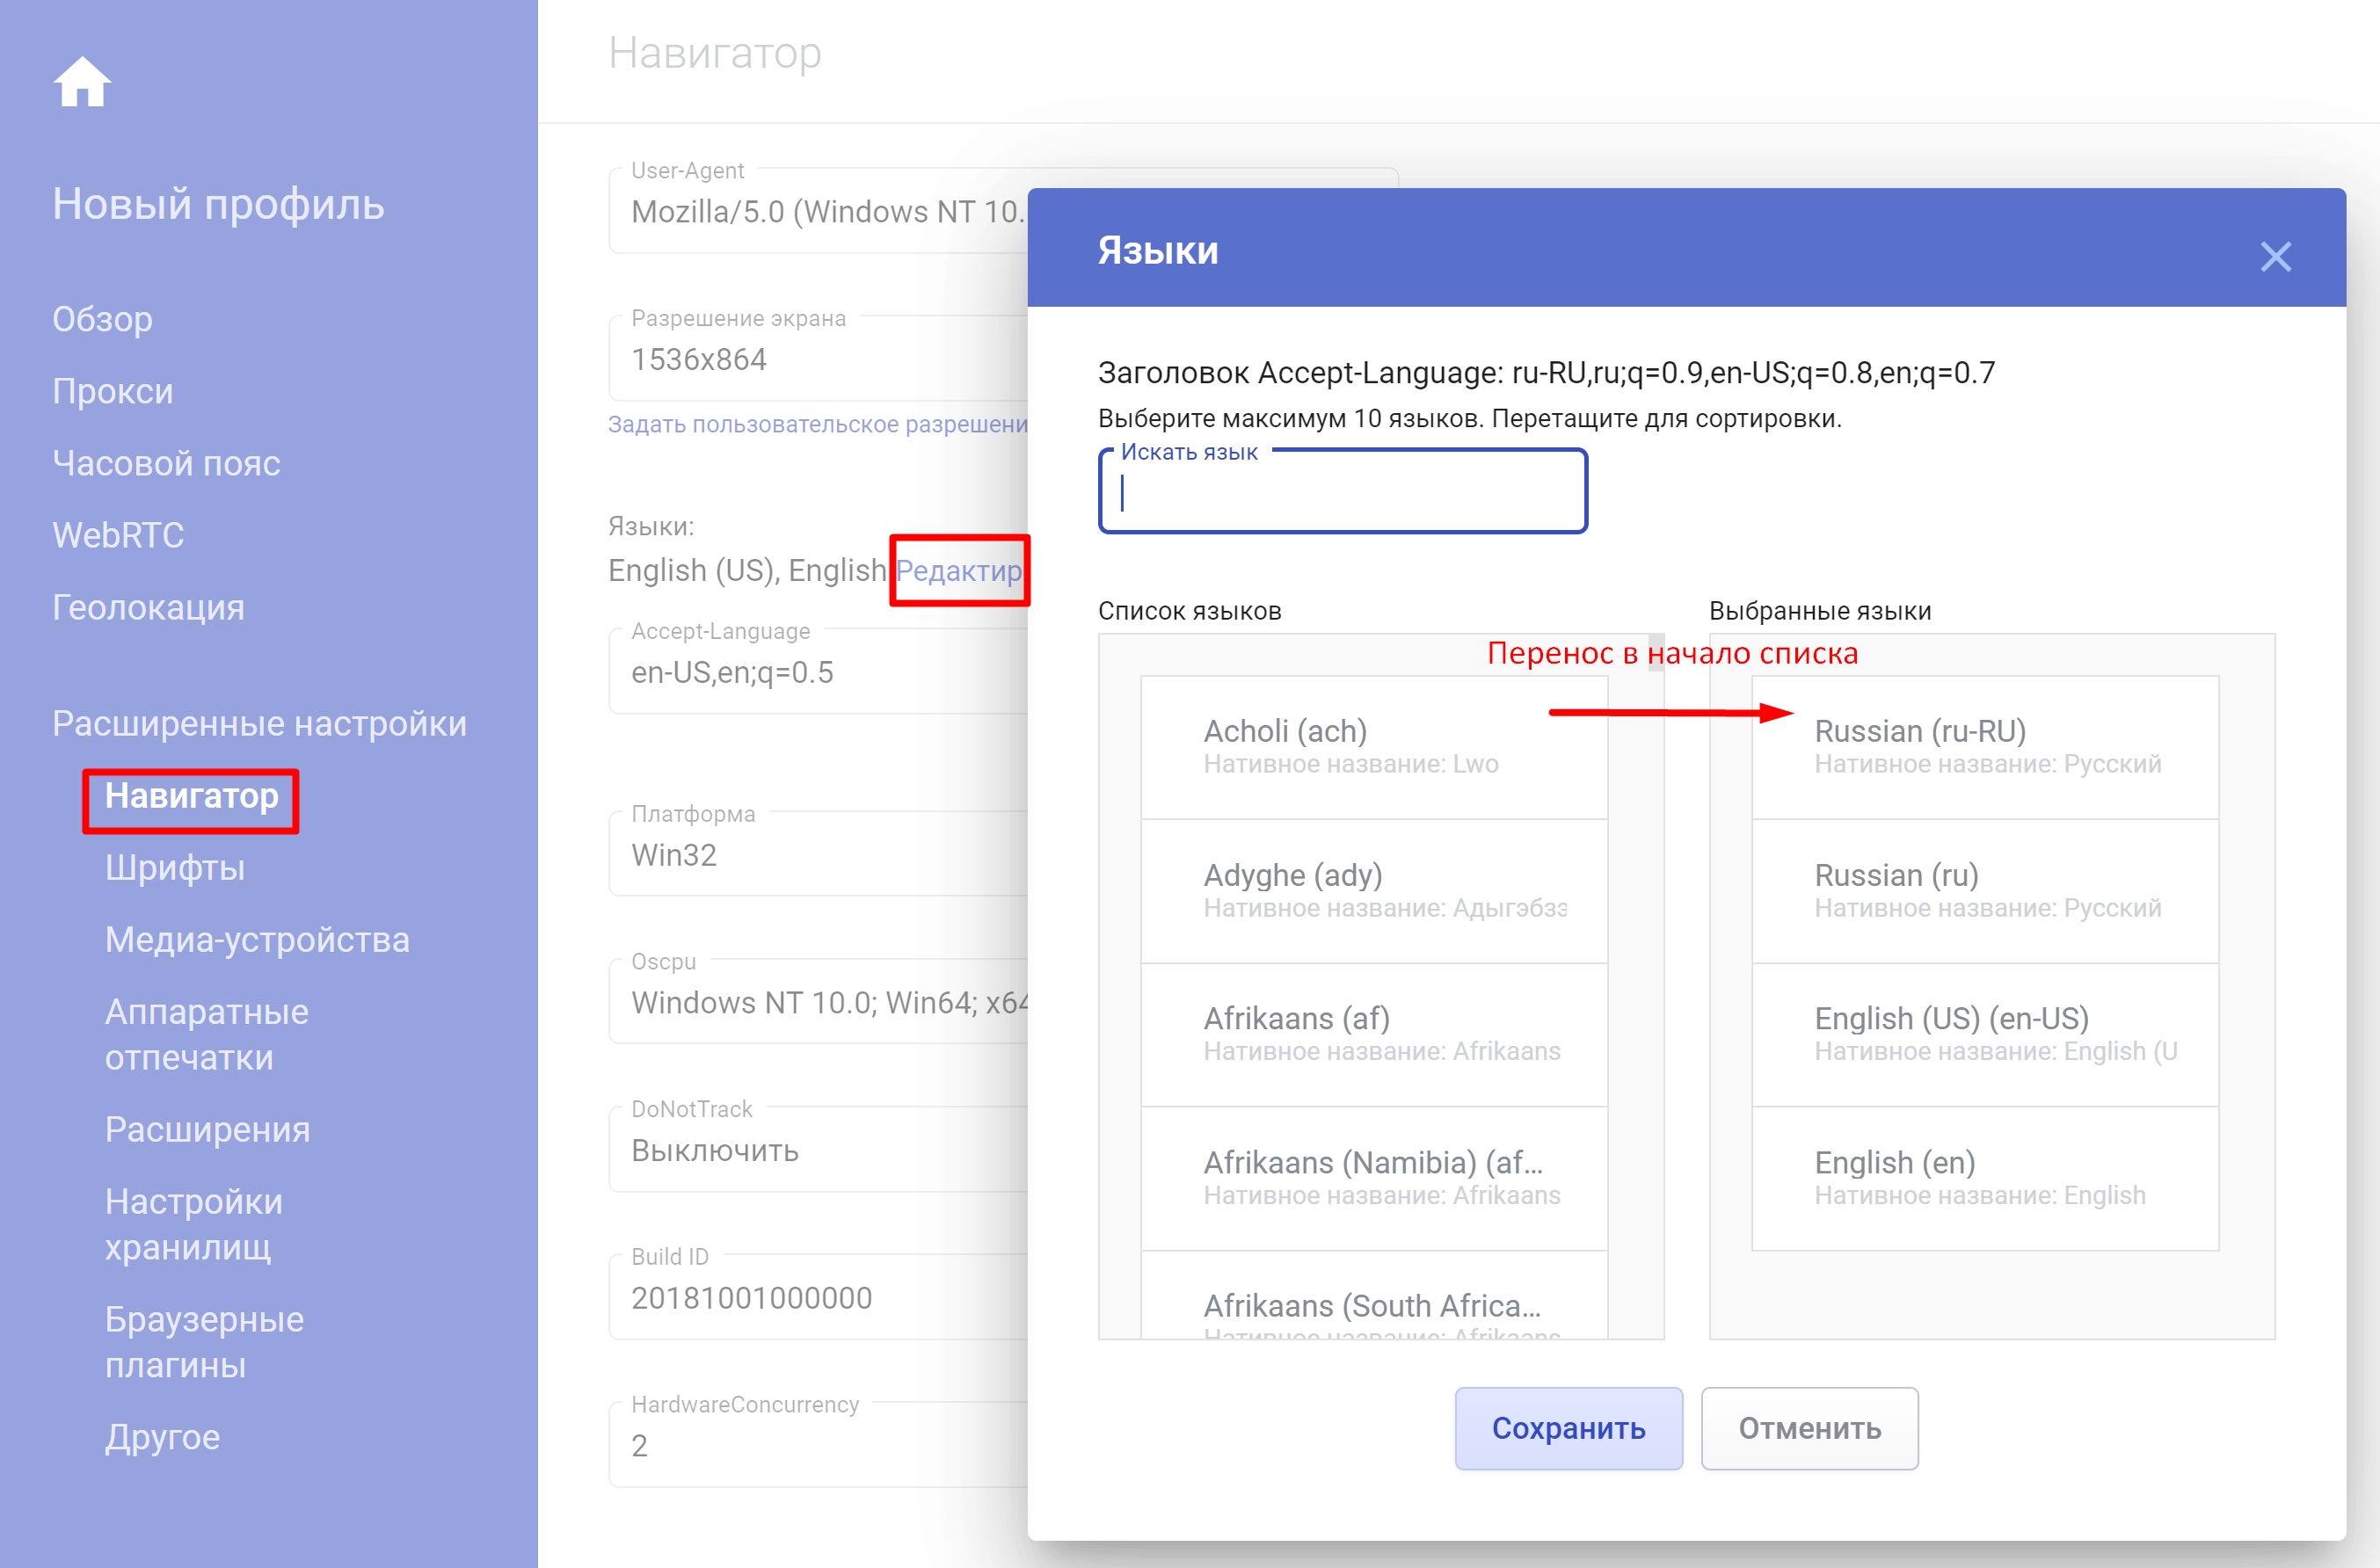The width and height of the screenshot is (2380, 1568).
Task: Open the Другое section
Action: 162,1437
